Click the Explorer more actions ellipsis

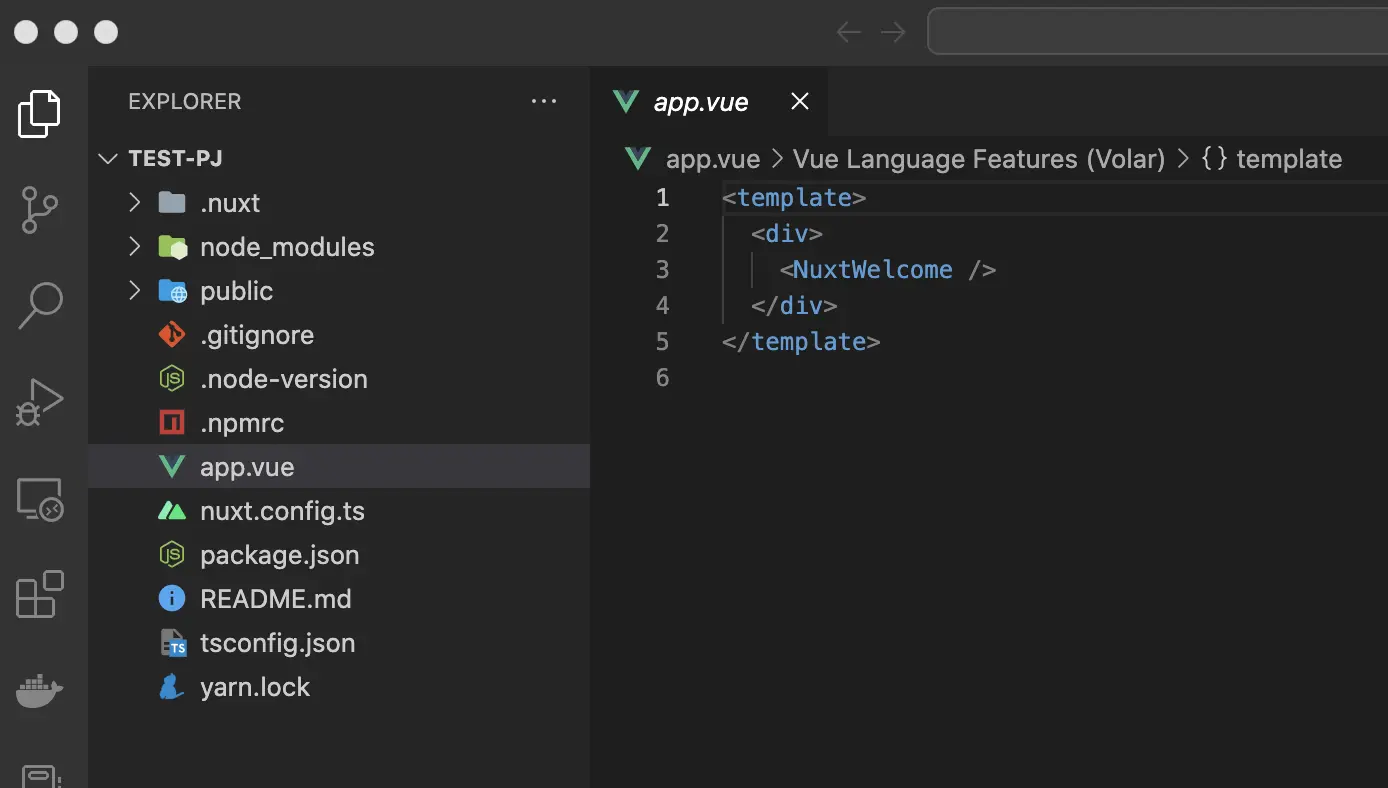(x=544, y=101)
